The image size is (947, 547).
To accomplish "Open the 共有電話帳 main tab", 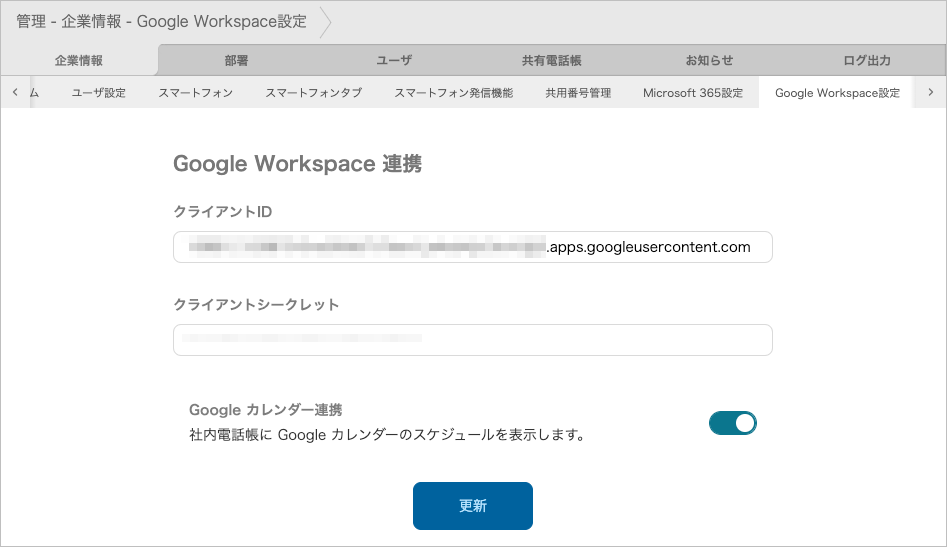I will tap(551, 61).
